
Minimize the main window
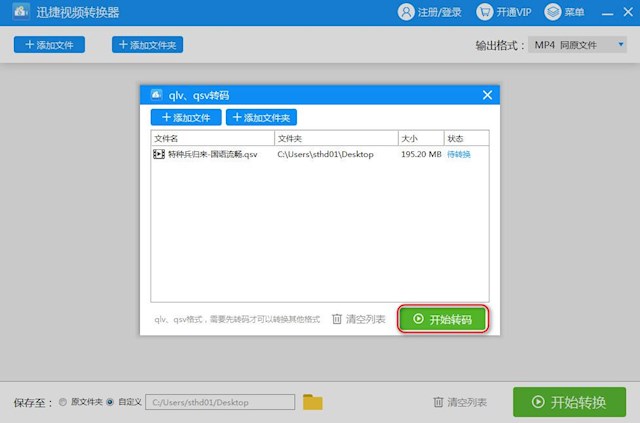(607, 13)
